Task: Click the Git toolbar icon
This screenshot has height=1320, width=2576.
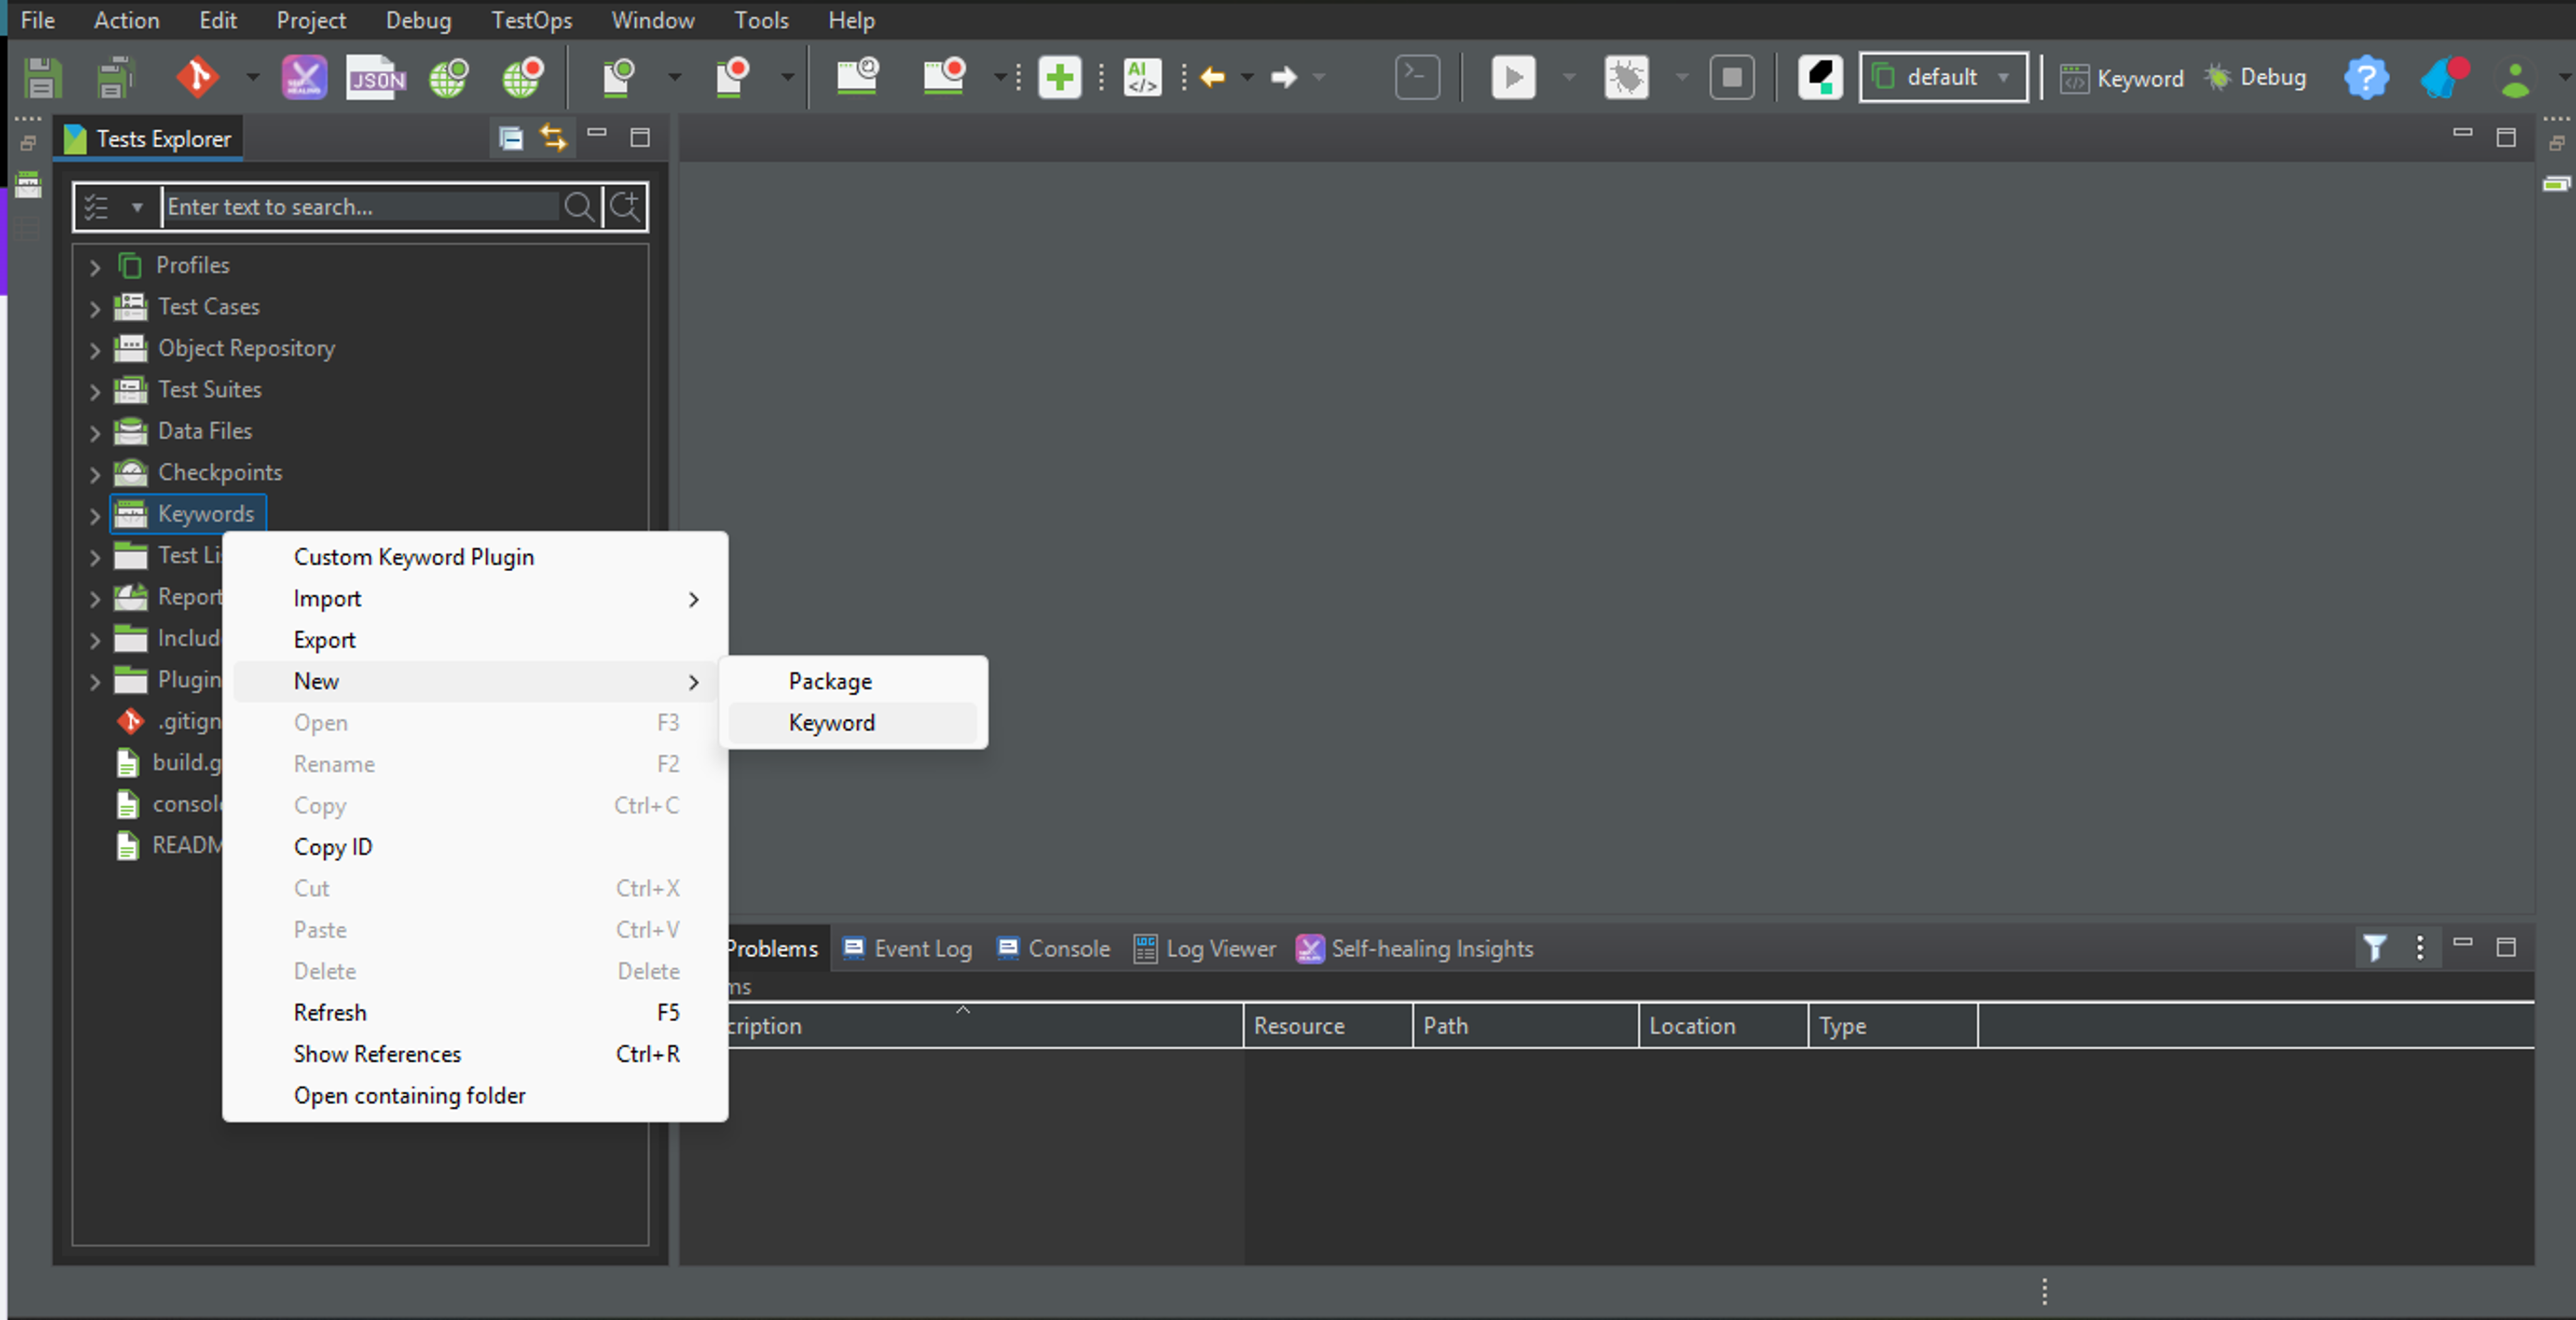Action: 197,77
